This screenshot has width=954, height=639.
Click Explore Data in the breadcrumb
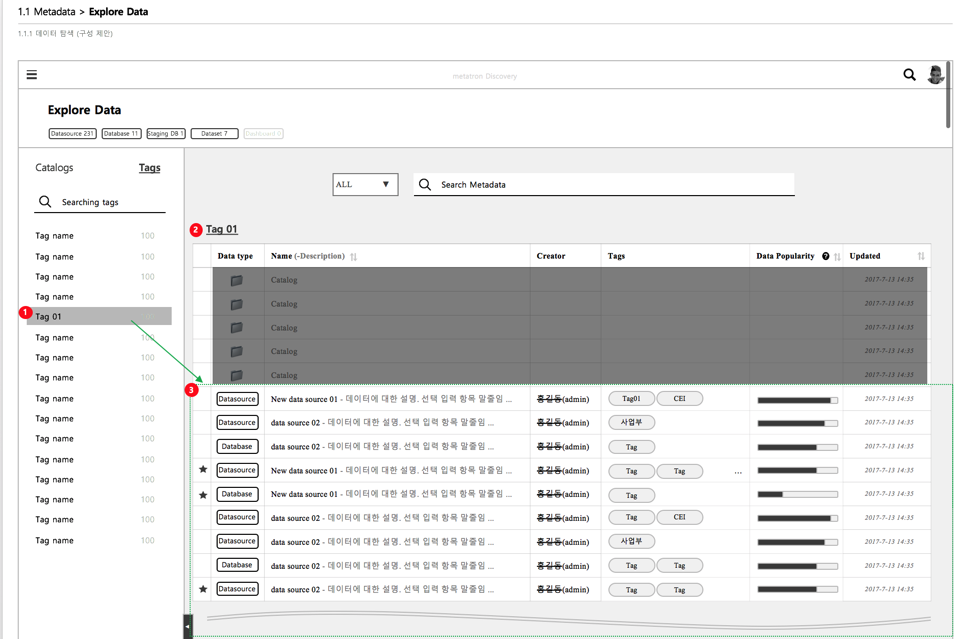pyautogui.click(x=119, y=12)
